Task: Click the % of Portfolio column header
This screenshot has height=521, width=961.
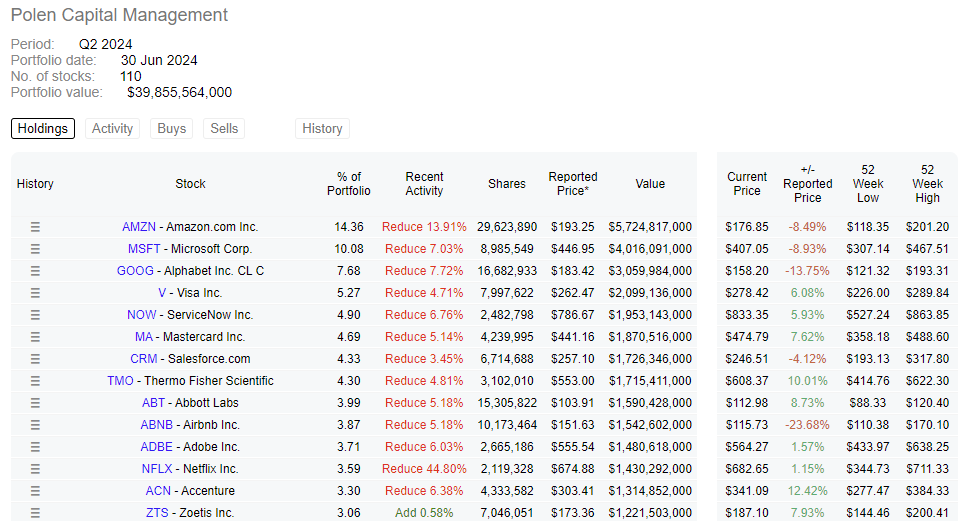Action: point(349,184)
